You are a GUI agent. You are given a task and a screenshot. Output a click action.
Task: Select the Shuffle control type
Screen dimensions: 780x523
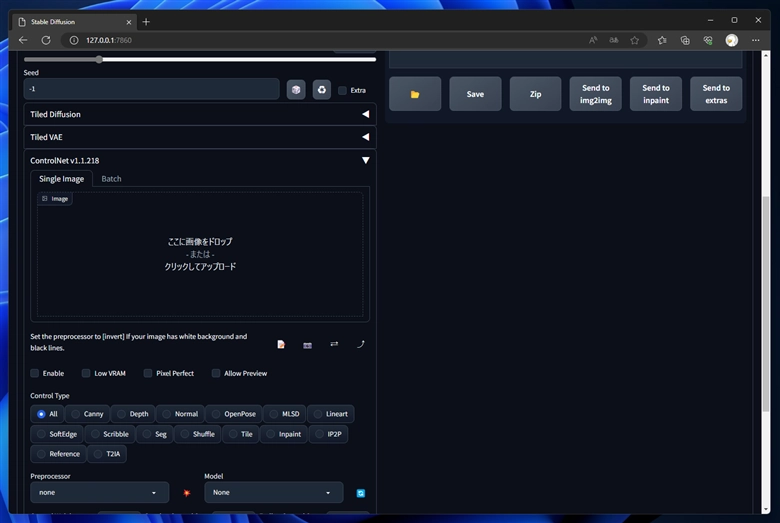pyautogui.click(x=197, y=434)
